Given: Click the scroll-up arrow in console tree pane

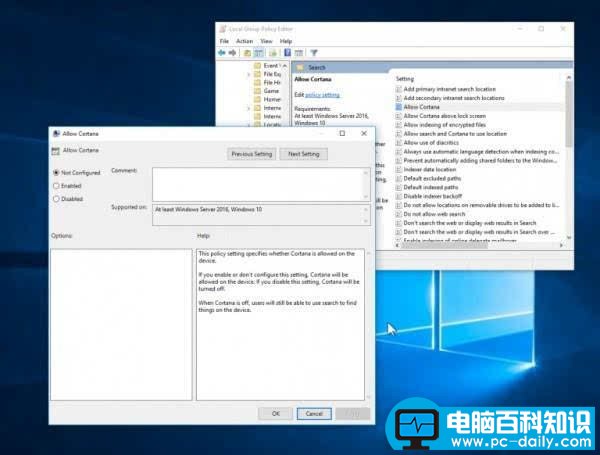Looking at the screenshot, I should click(285, 66).
